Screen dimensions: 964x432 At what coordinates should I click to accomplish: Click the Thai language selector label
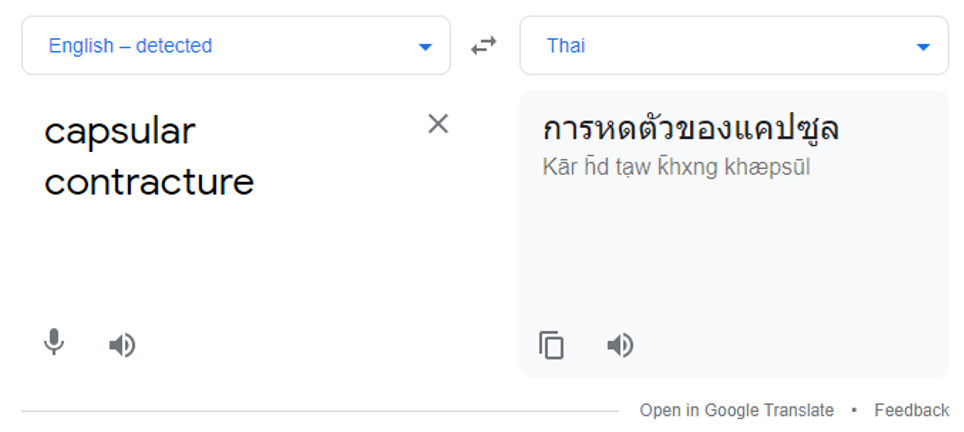coord(566,45)
